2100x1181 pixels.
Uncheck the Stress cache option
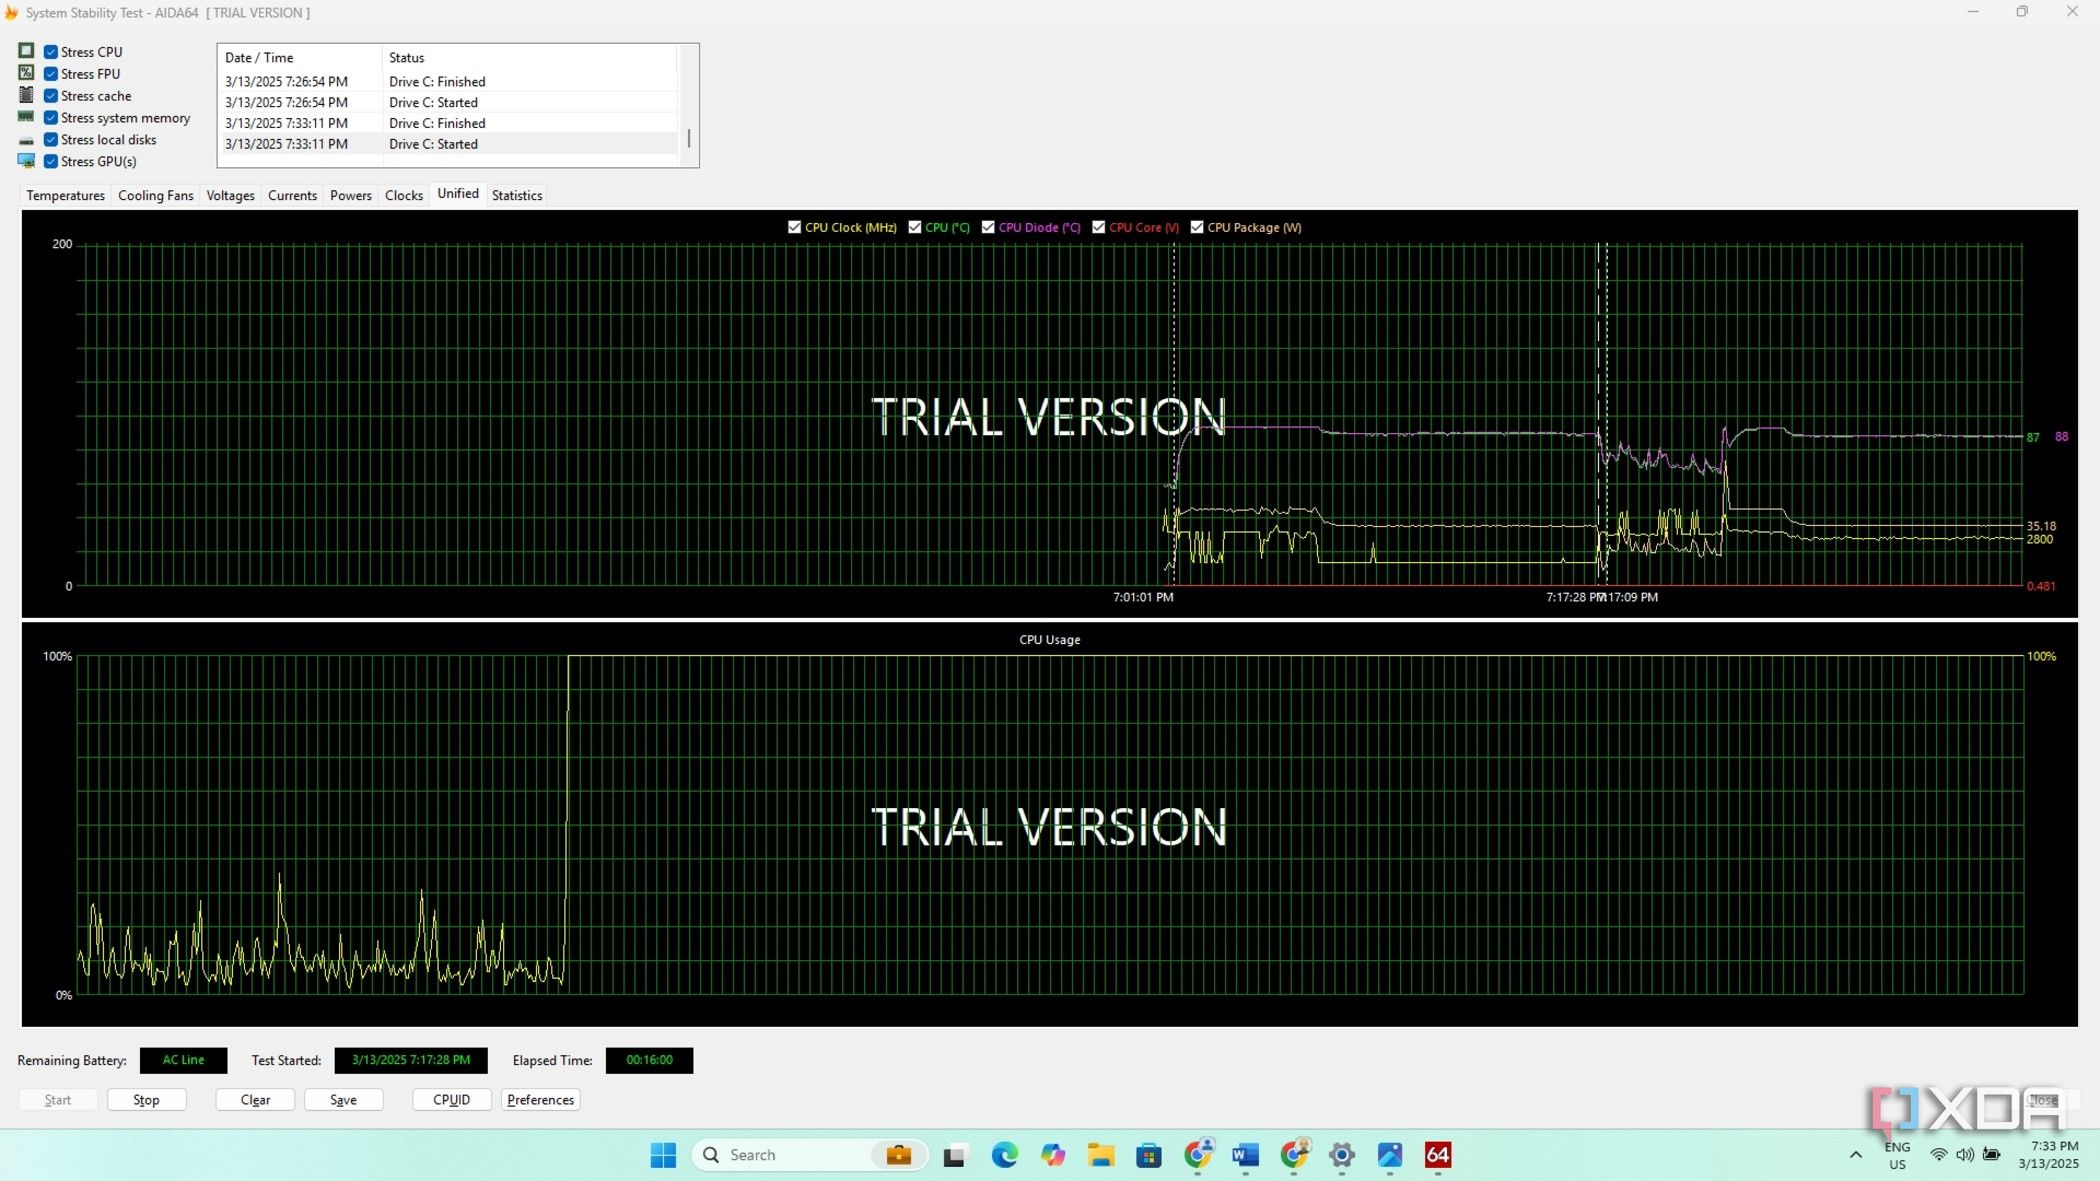[50, 96]
